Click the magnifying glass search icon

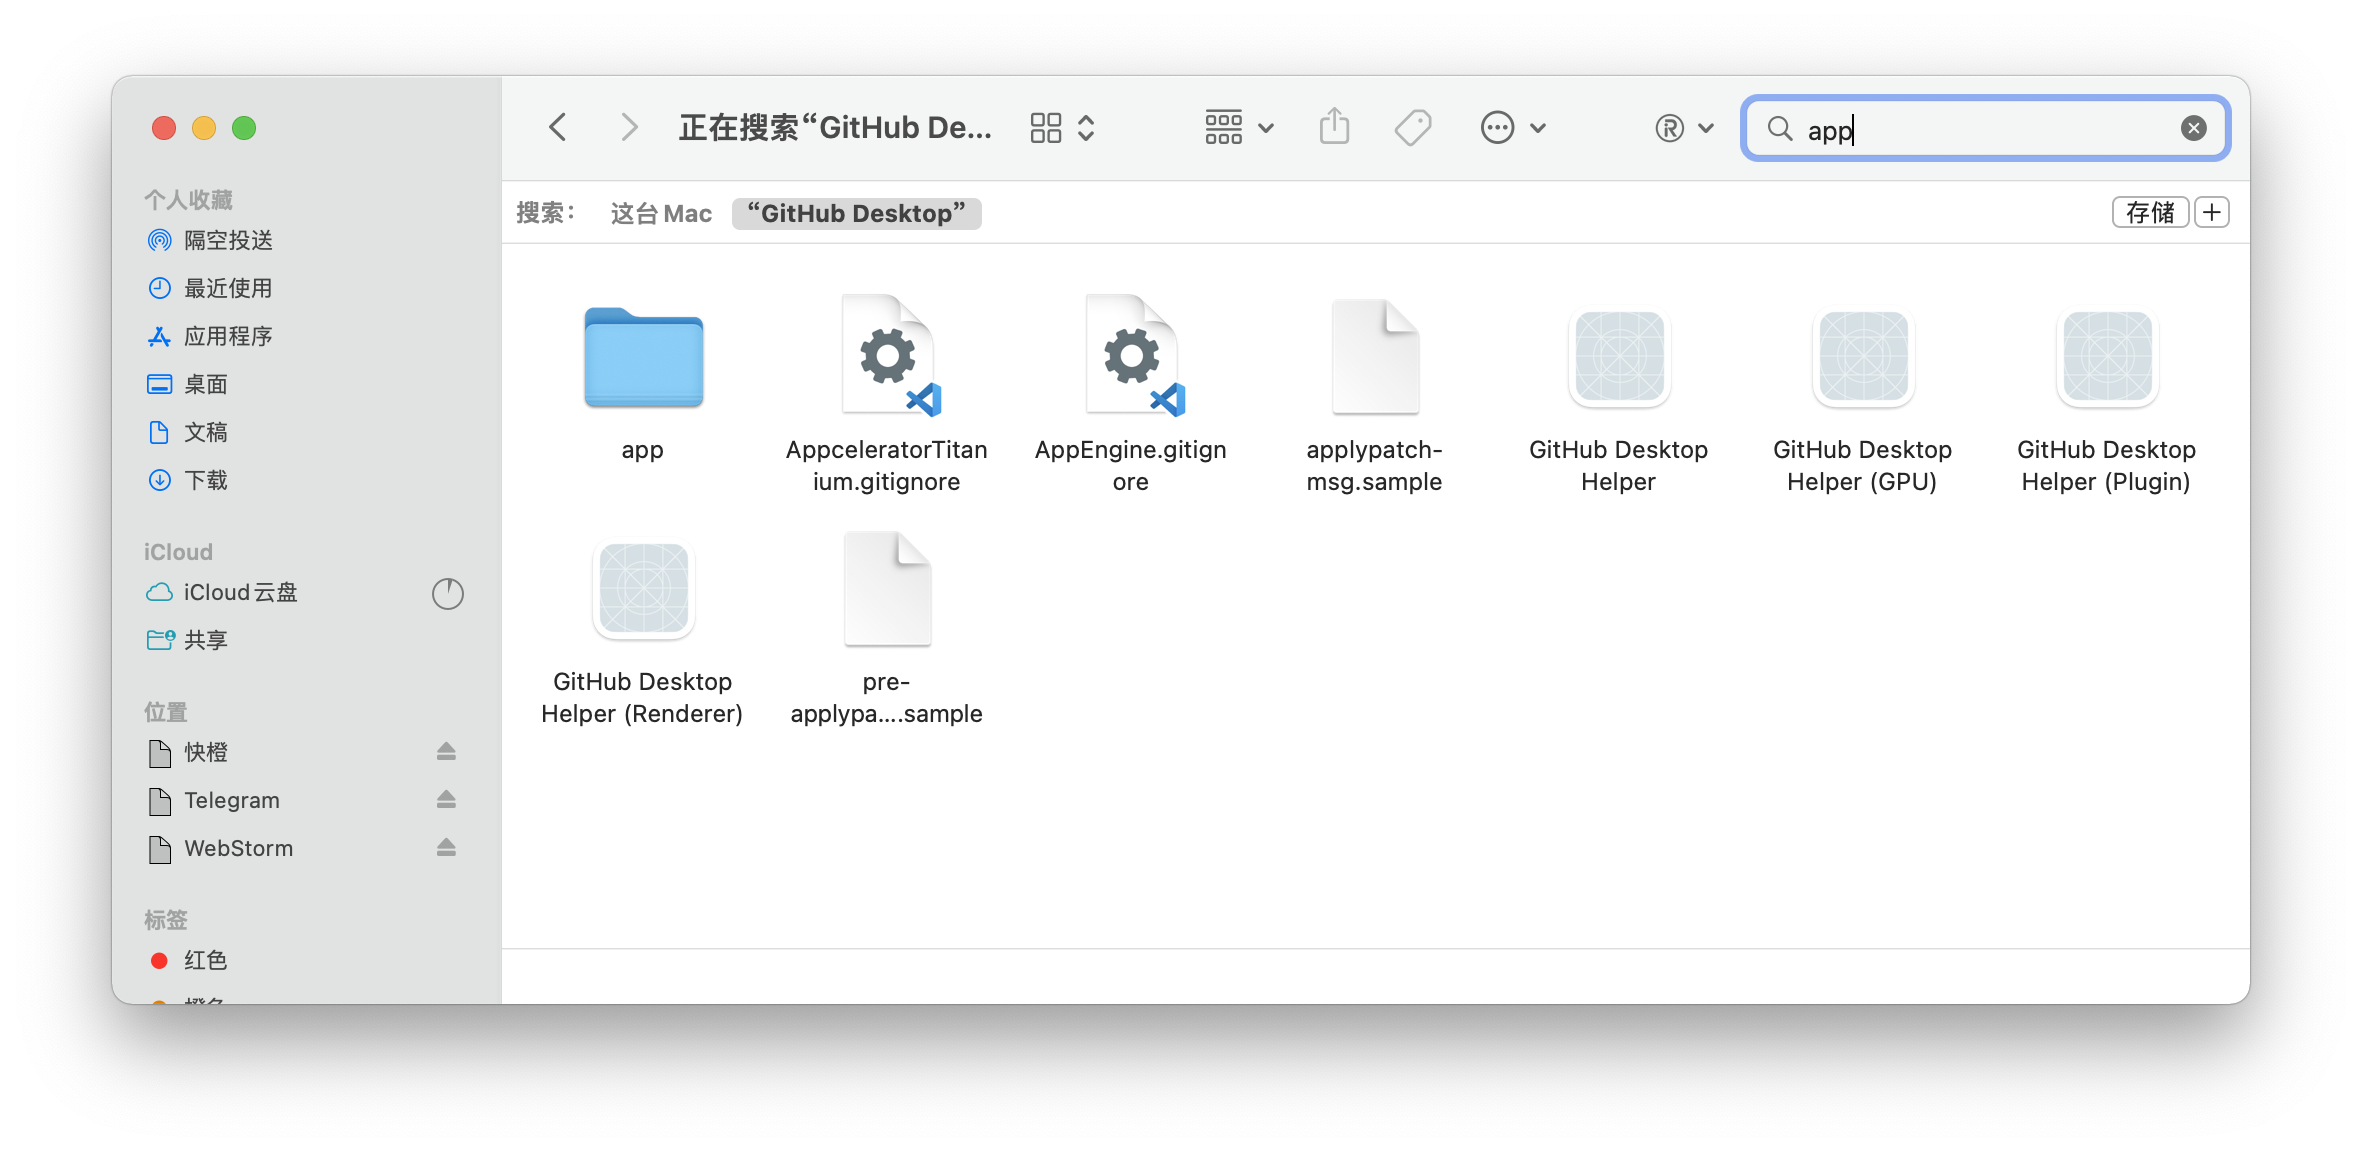1779,128
